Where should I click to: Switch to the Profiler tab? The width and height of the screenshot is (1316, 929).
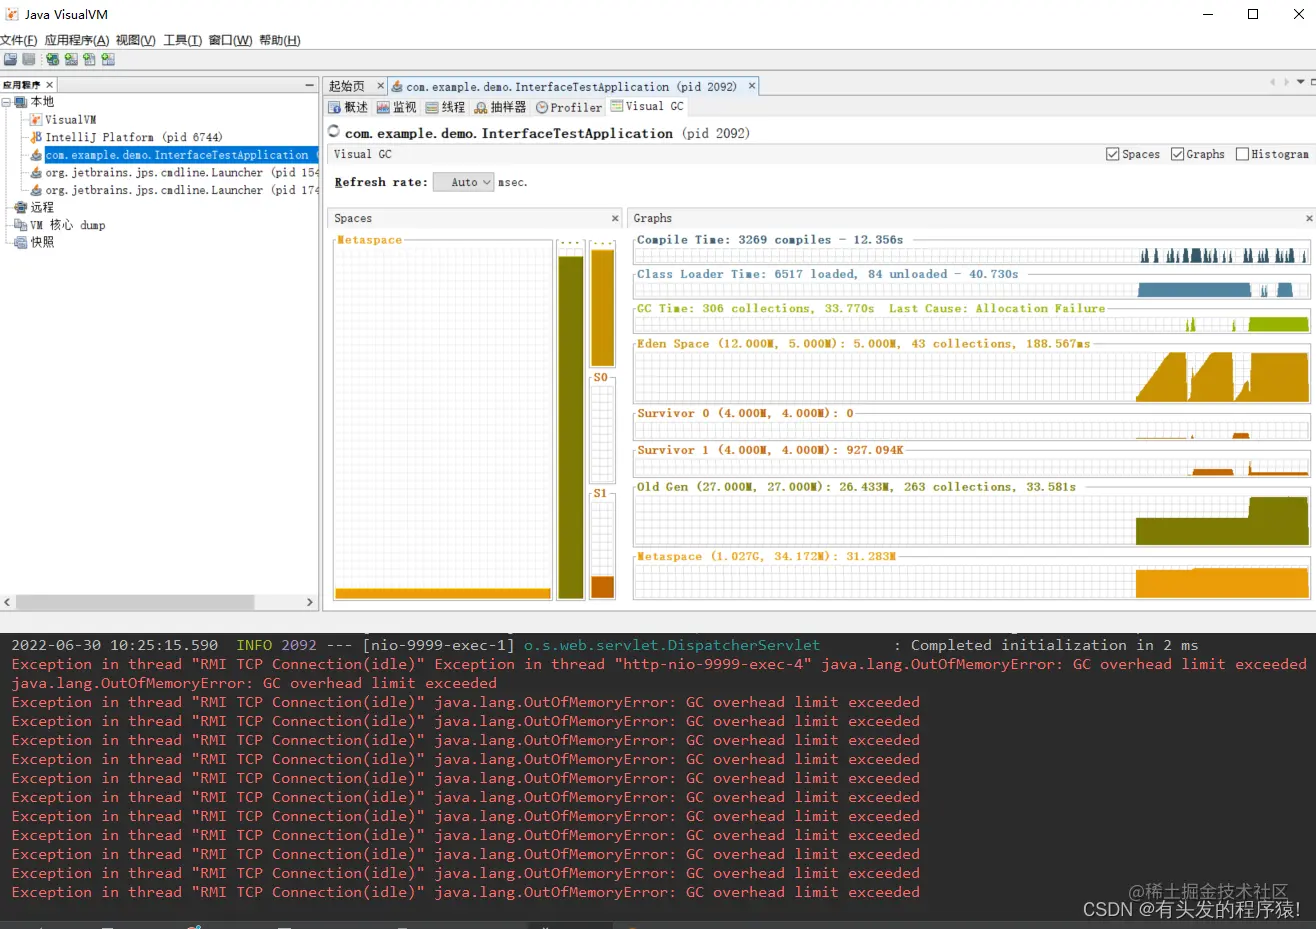point(569,107)
